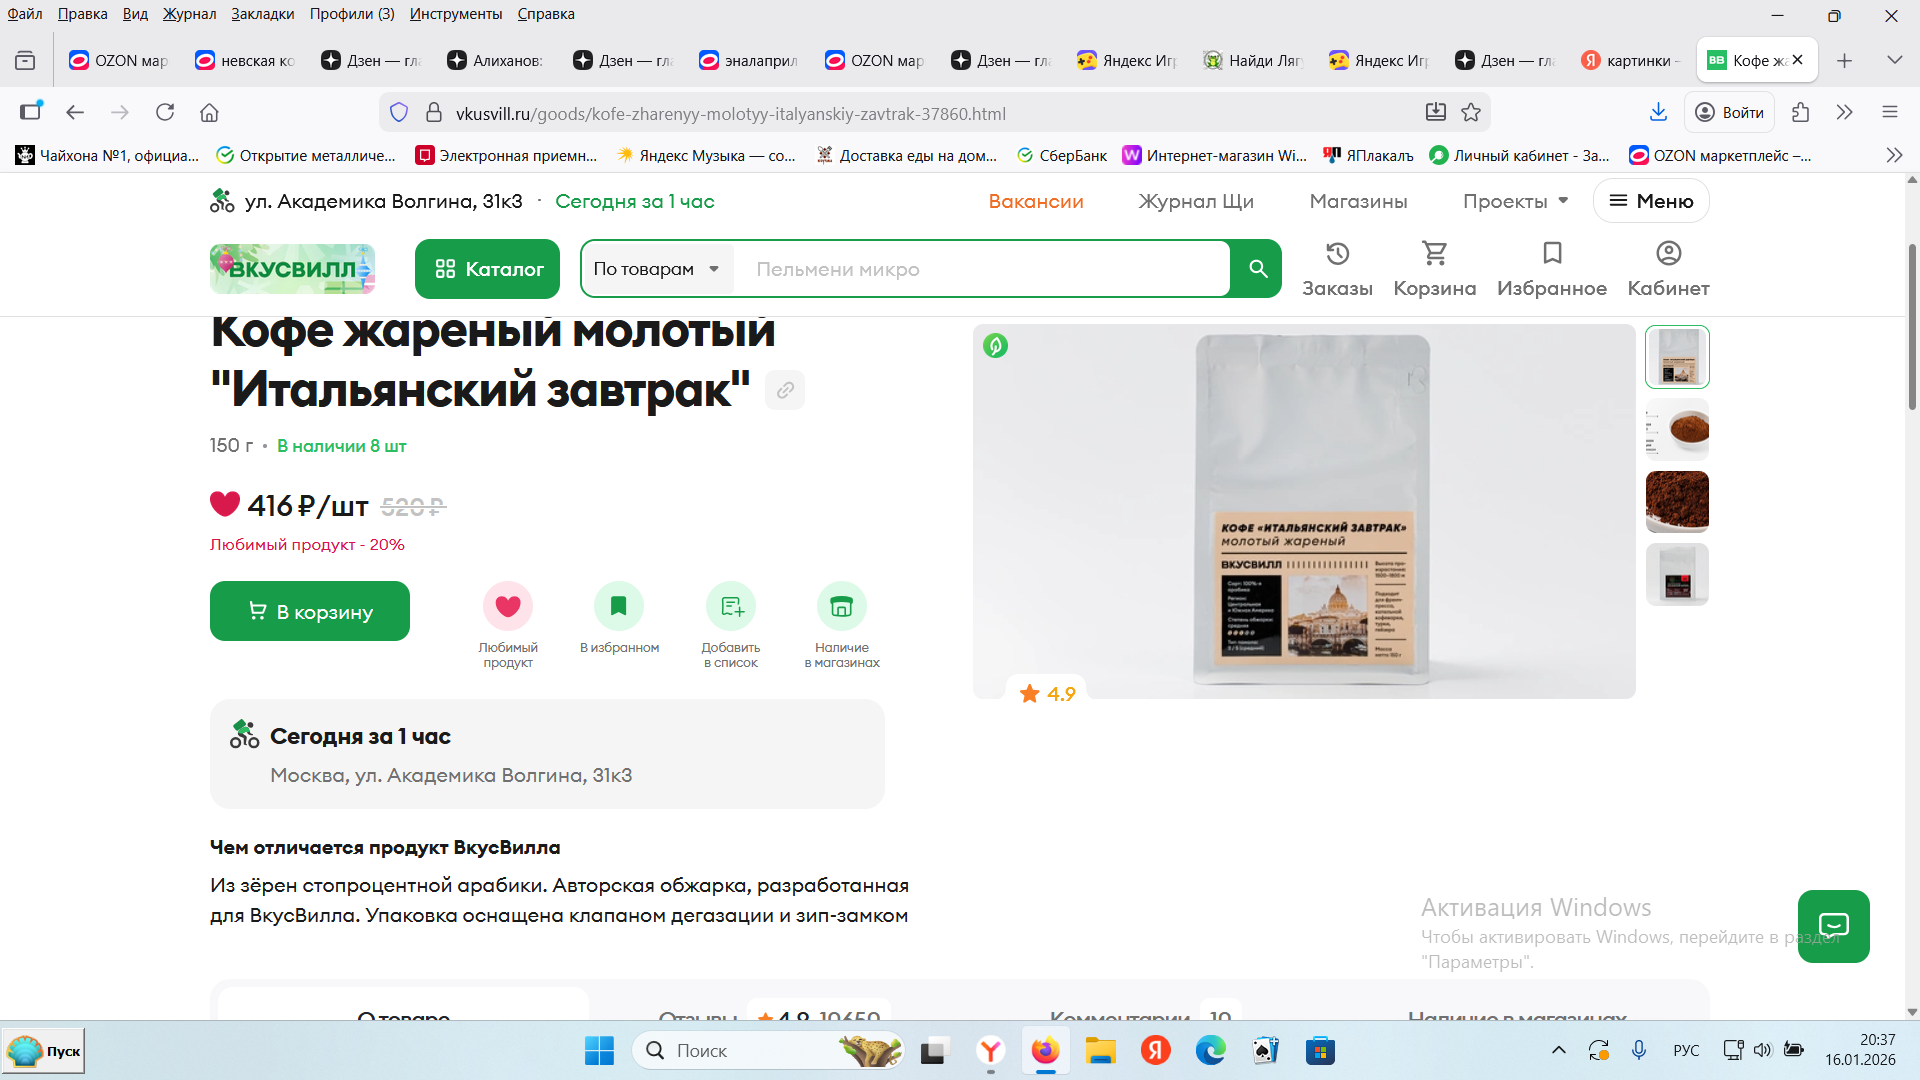Change delivery address ул. Академика Волгина

pos(384,201)
